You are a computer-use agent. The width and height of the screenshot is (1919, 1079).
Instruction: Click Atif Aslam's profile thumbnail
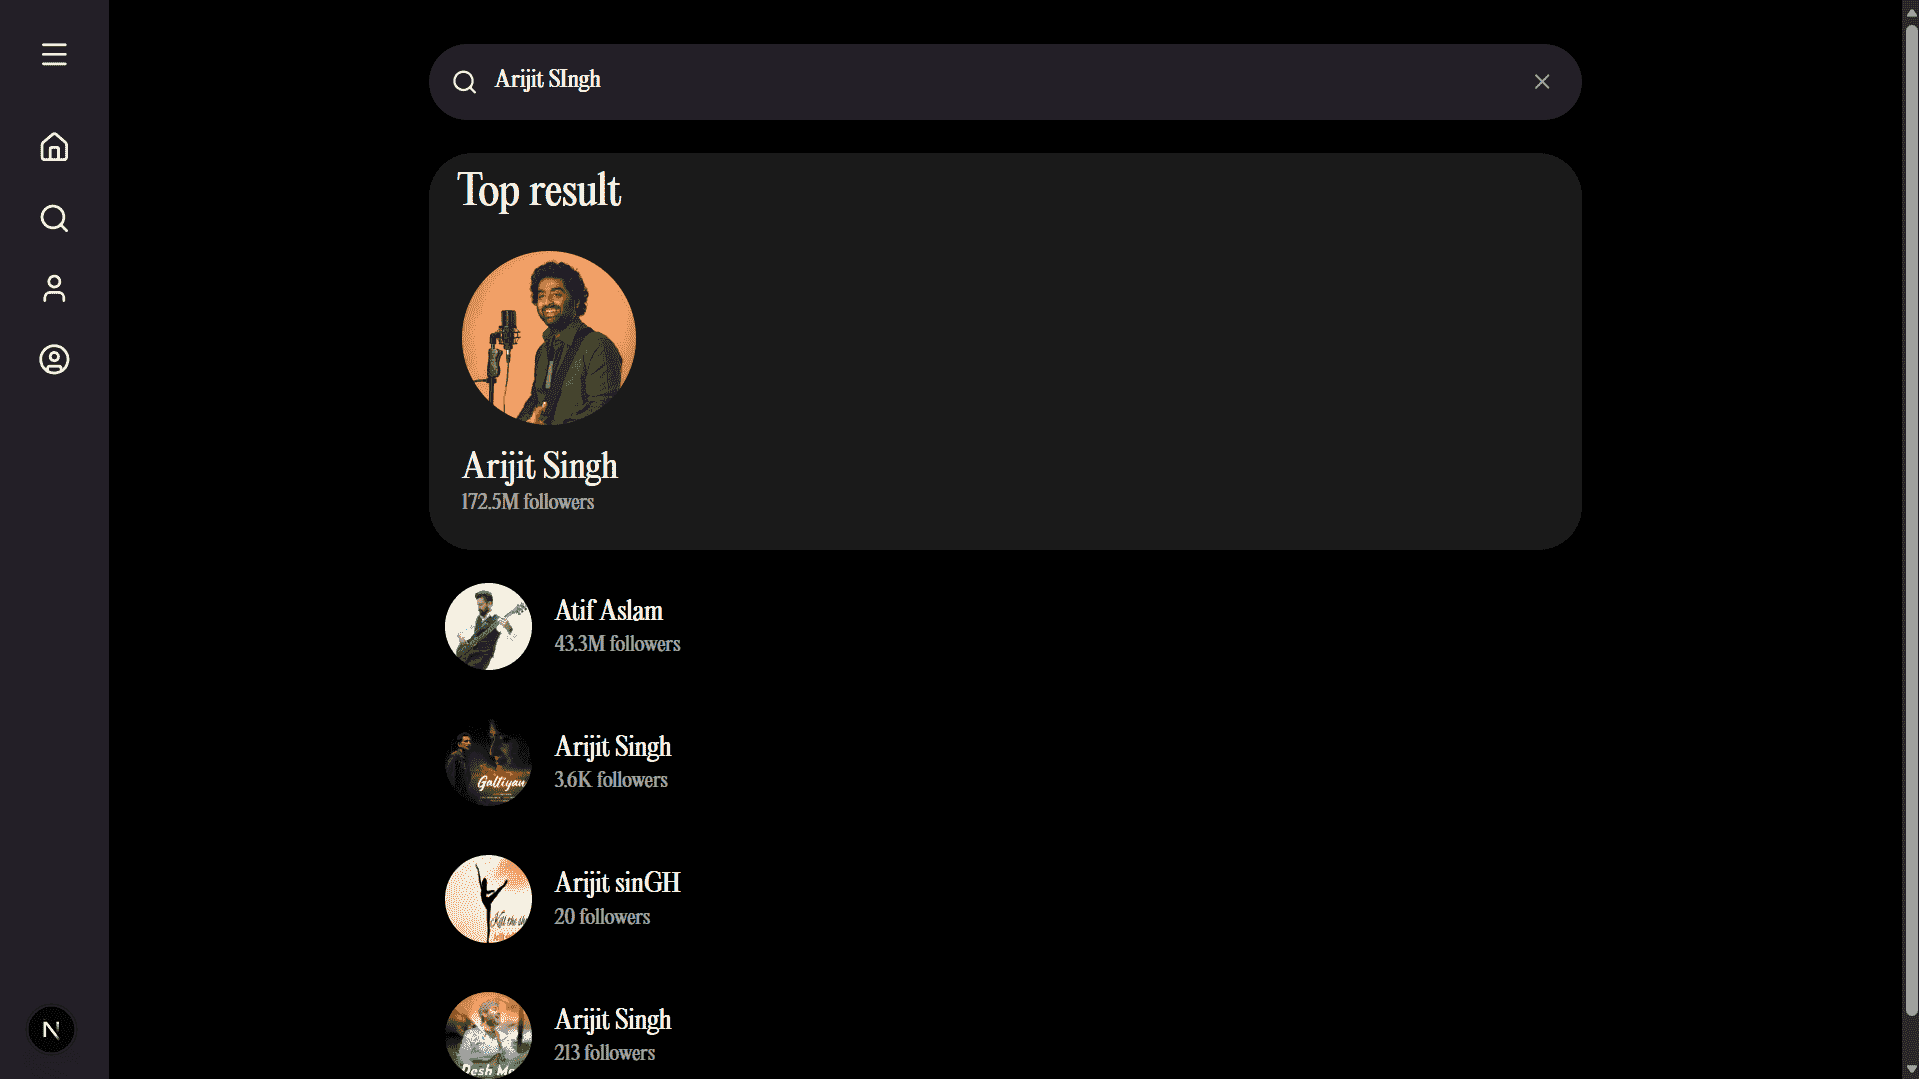[488, 627]
